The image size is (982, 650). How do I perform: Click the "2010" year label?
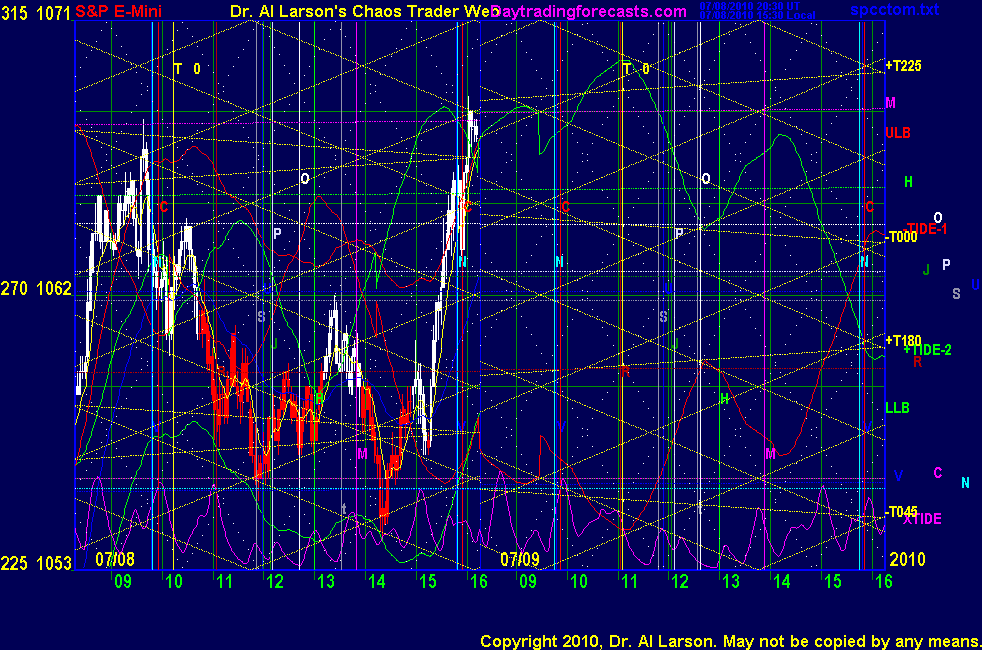[x=907, y=559]
